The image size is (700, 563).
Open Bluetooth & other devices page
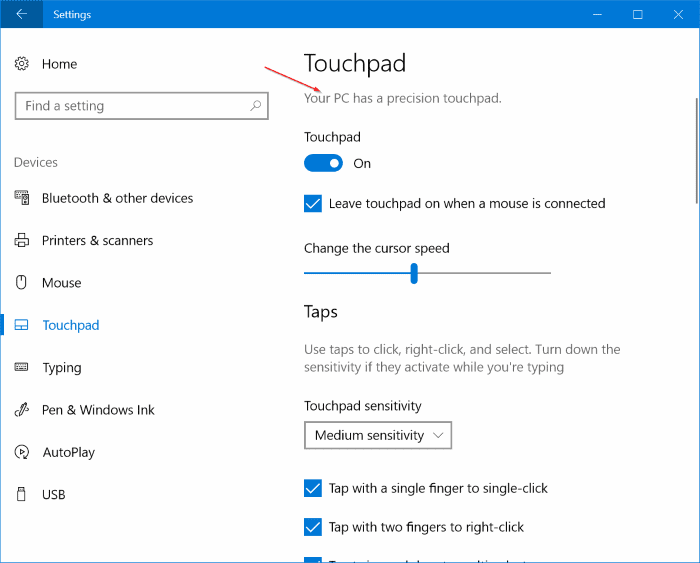[x=117, y=198]
